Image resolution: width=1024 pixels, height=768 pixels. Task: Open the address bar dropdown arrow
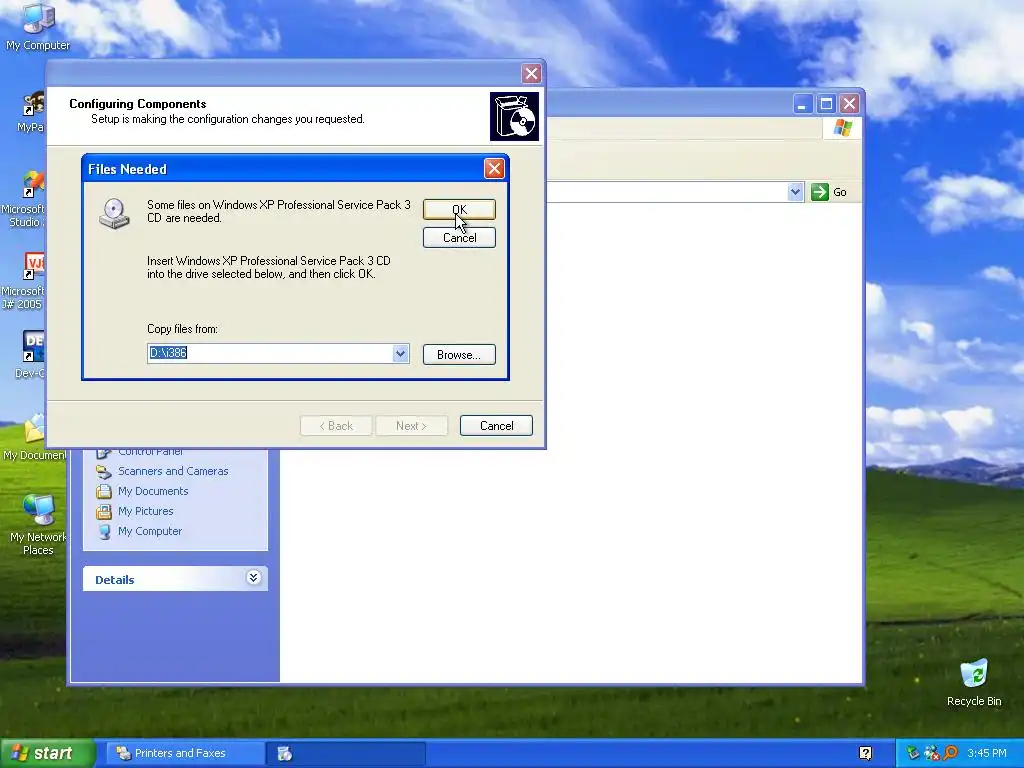tap(795, 192)
